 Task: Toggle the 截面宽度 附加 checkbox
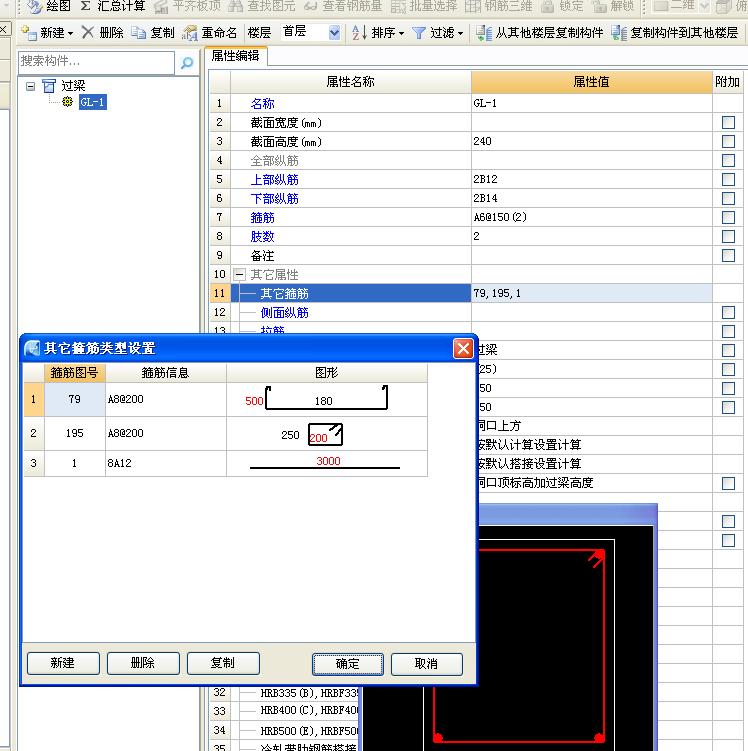tap(728, 123)
